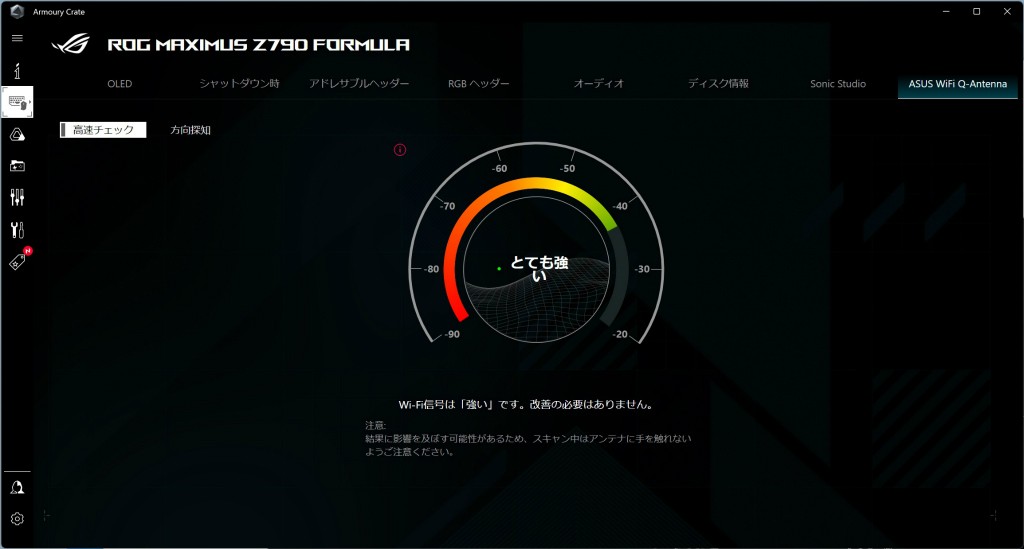Open the Featured deals tag icon

[18, 261]
